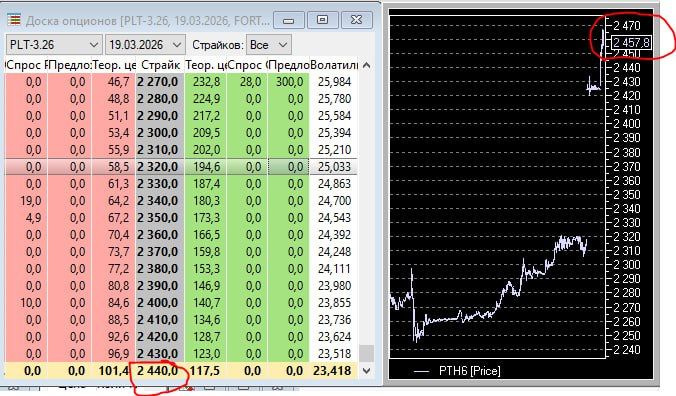
Task: Minimize the options board window
Action: 289,20
